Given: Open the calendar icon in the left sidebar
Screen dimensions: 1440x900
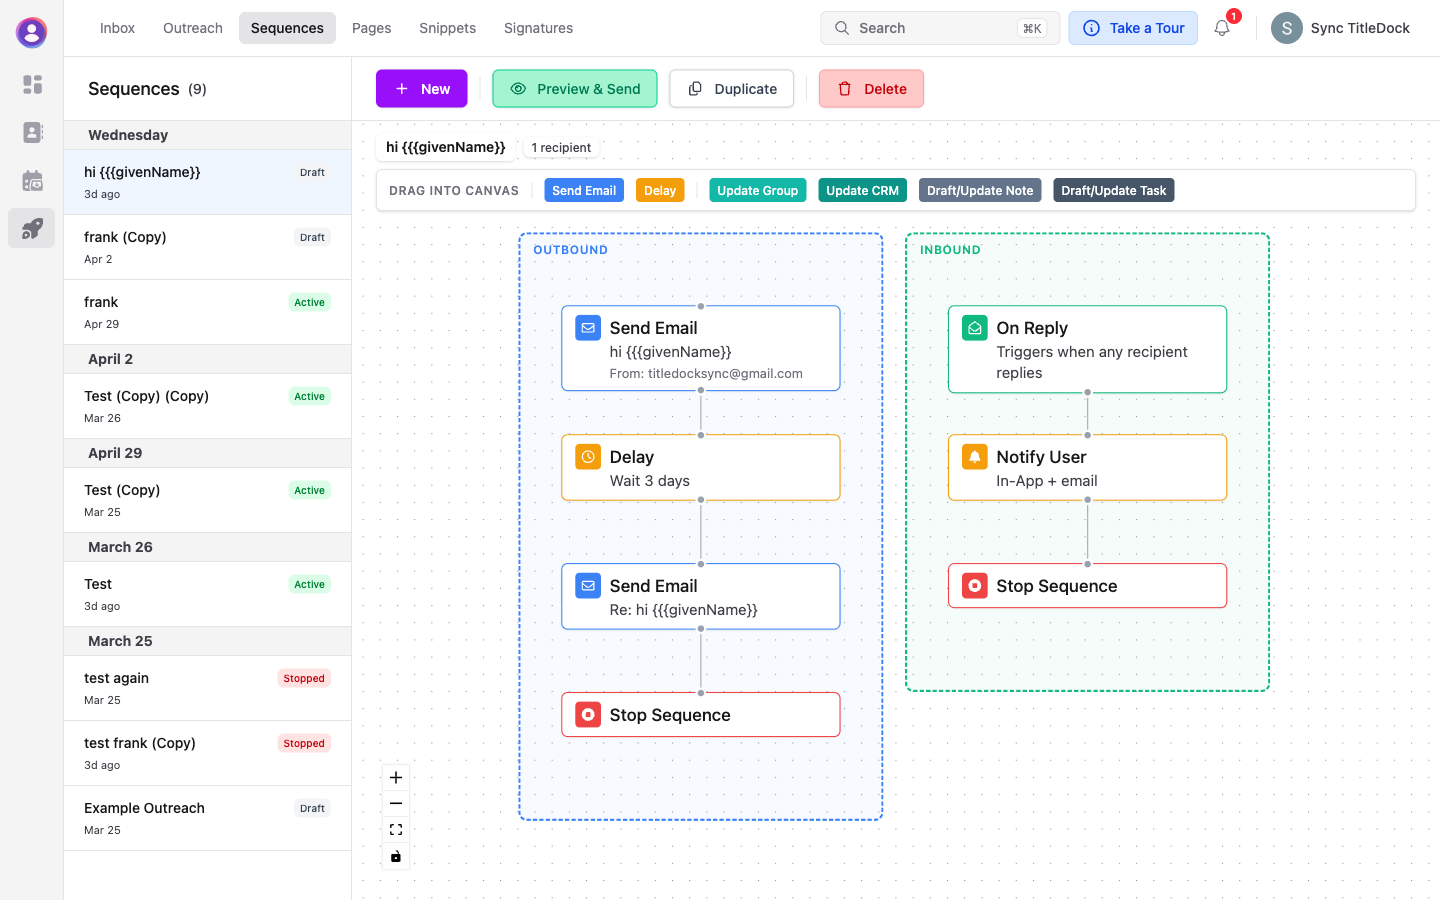Looking at the screenshot, I should [x=32, y=181].
